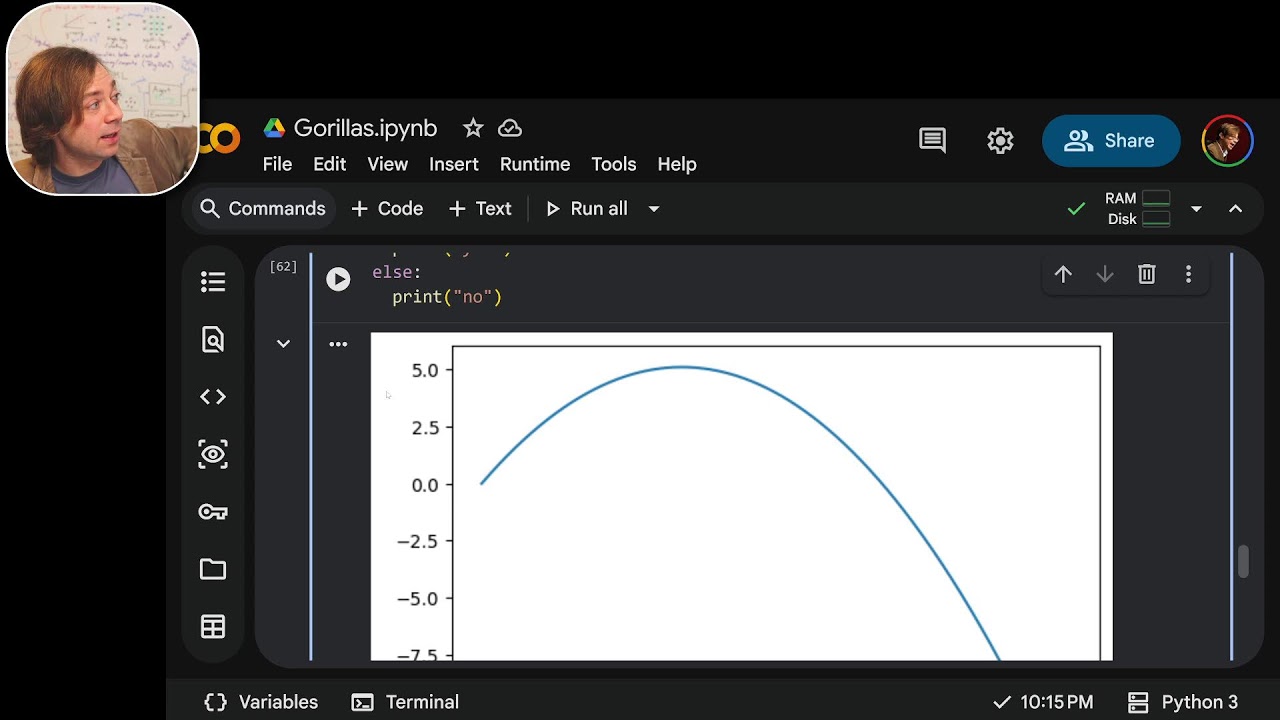Viewport: 1280px width, 720px height.
Task: Open Find and replace sidebar icon
Action: click(213, 340)
